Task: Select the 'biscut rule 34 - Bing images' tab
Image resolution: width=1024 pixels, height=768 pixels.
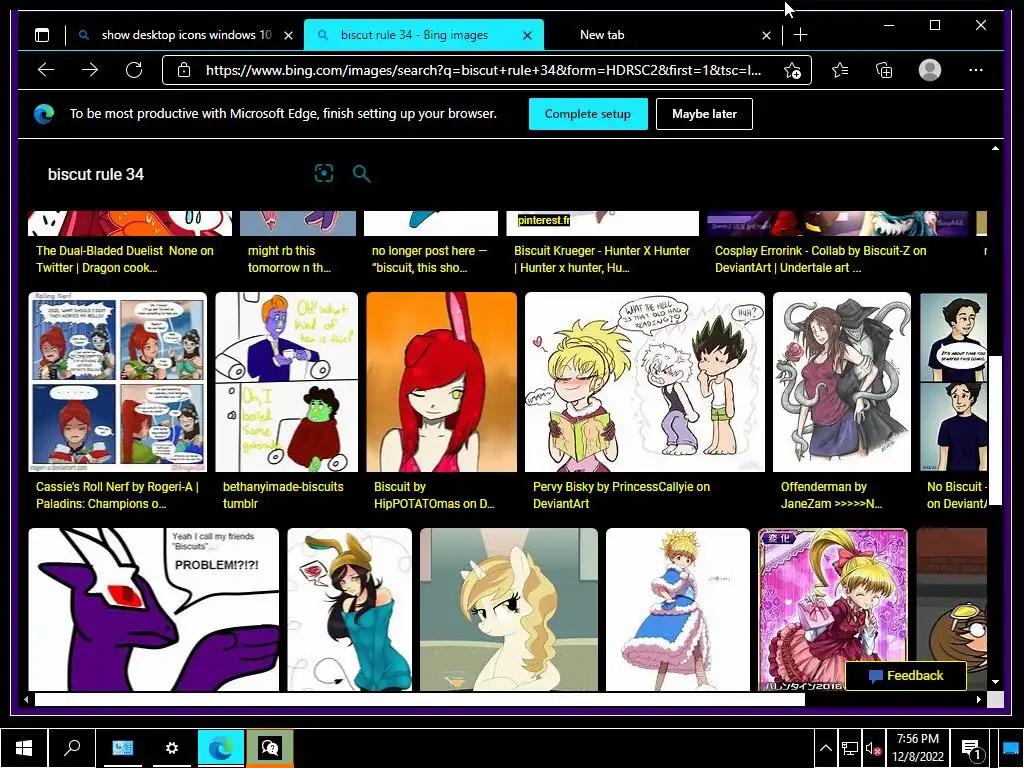Action: coord(423,35)
